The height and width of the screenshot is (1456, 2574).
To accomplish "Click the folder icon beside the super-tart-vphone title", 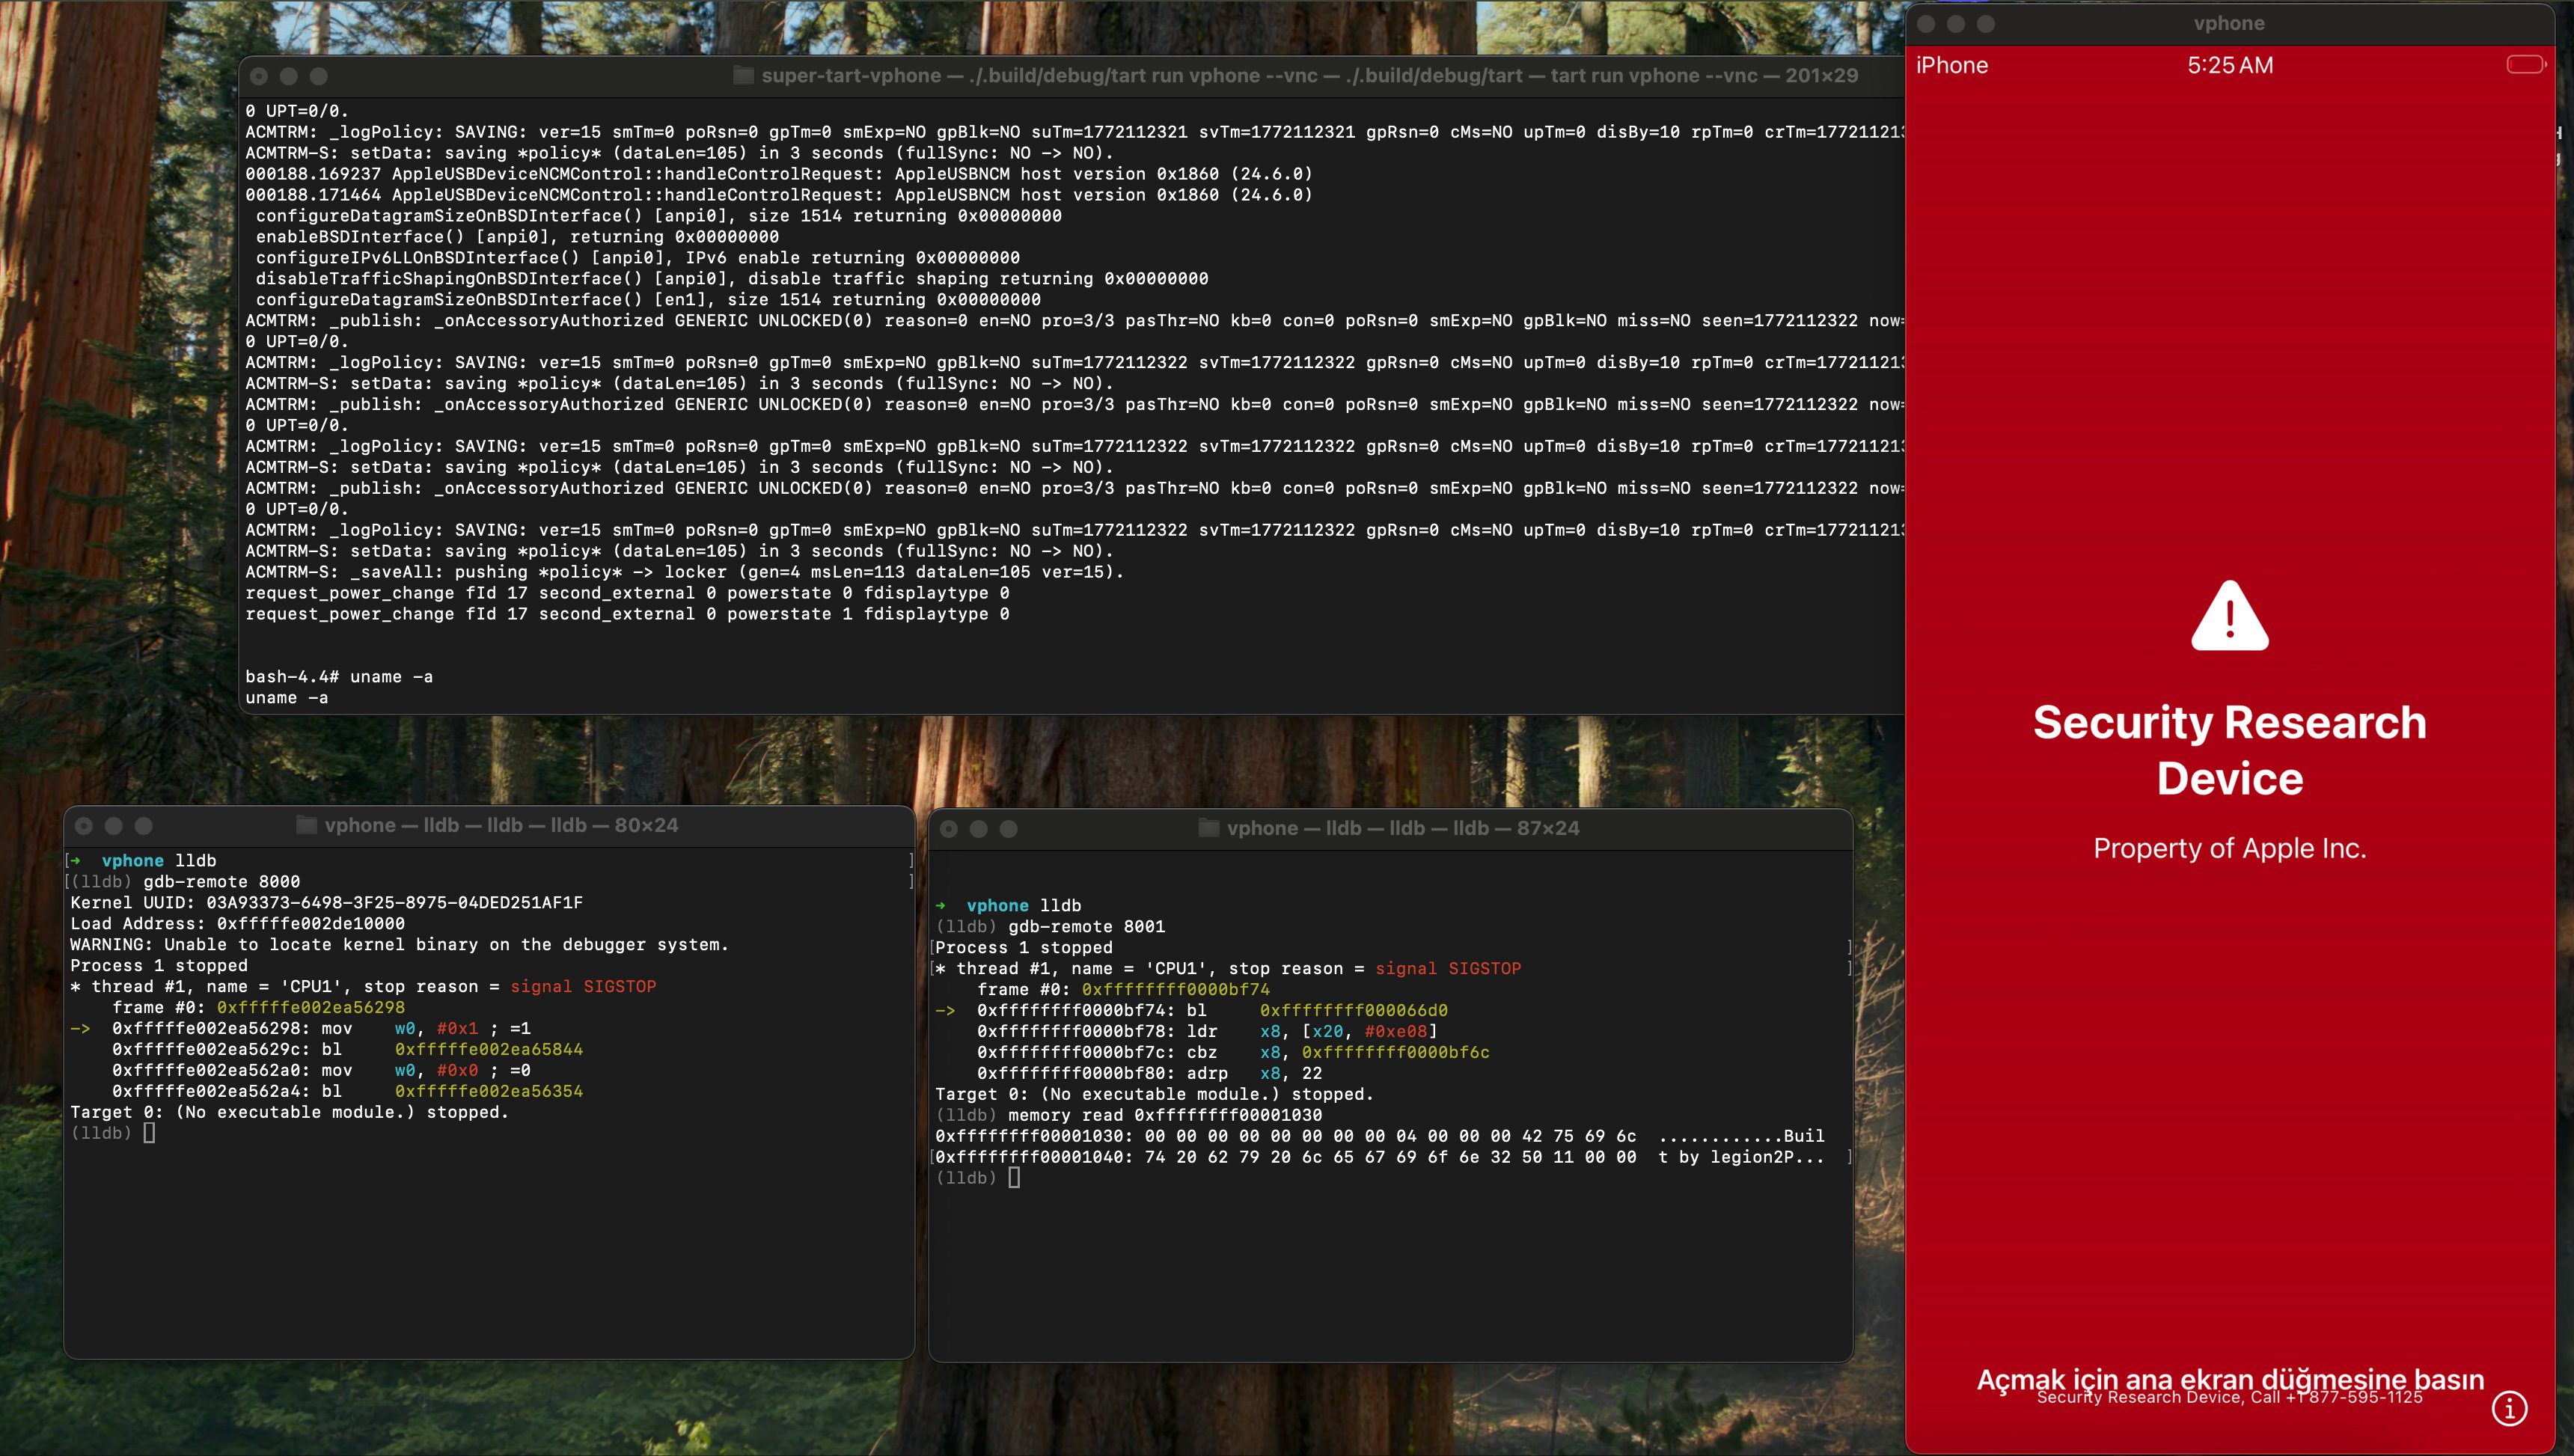I will coord(743,76).
